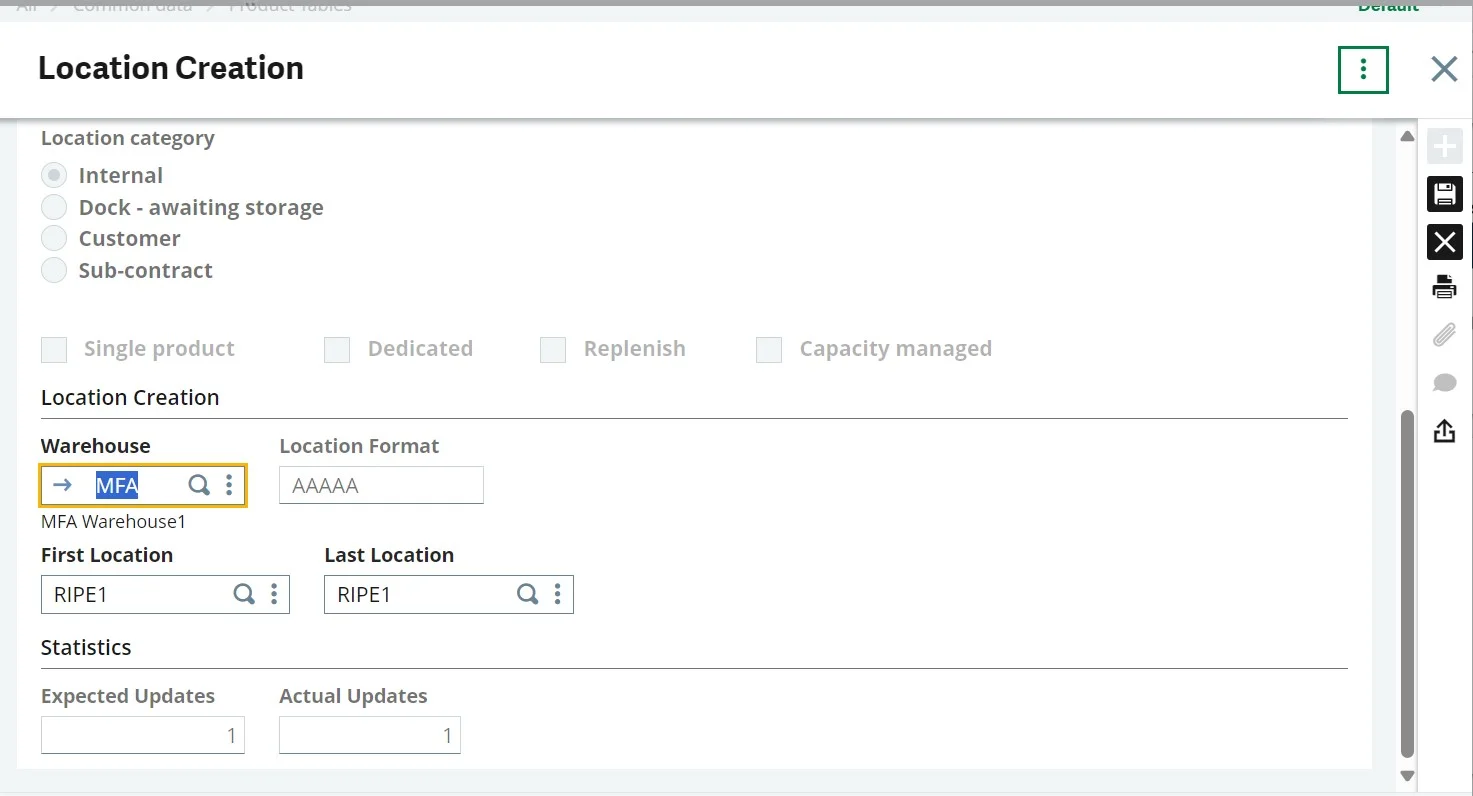This screenshot has width=1473, height=796.
Task: Open First Location three-dot actions
Action: [x=274, y=594]
